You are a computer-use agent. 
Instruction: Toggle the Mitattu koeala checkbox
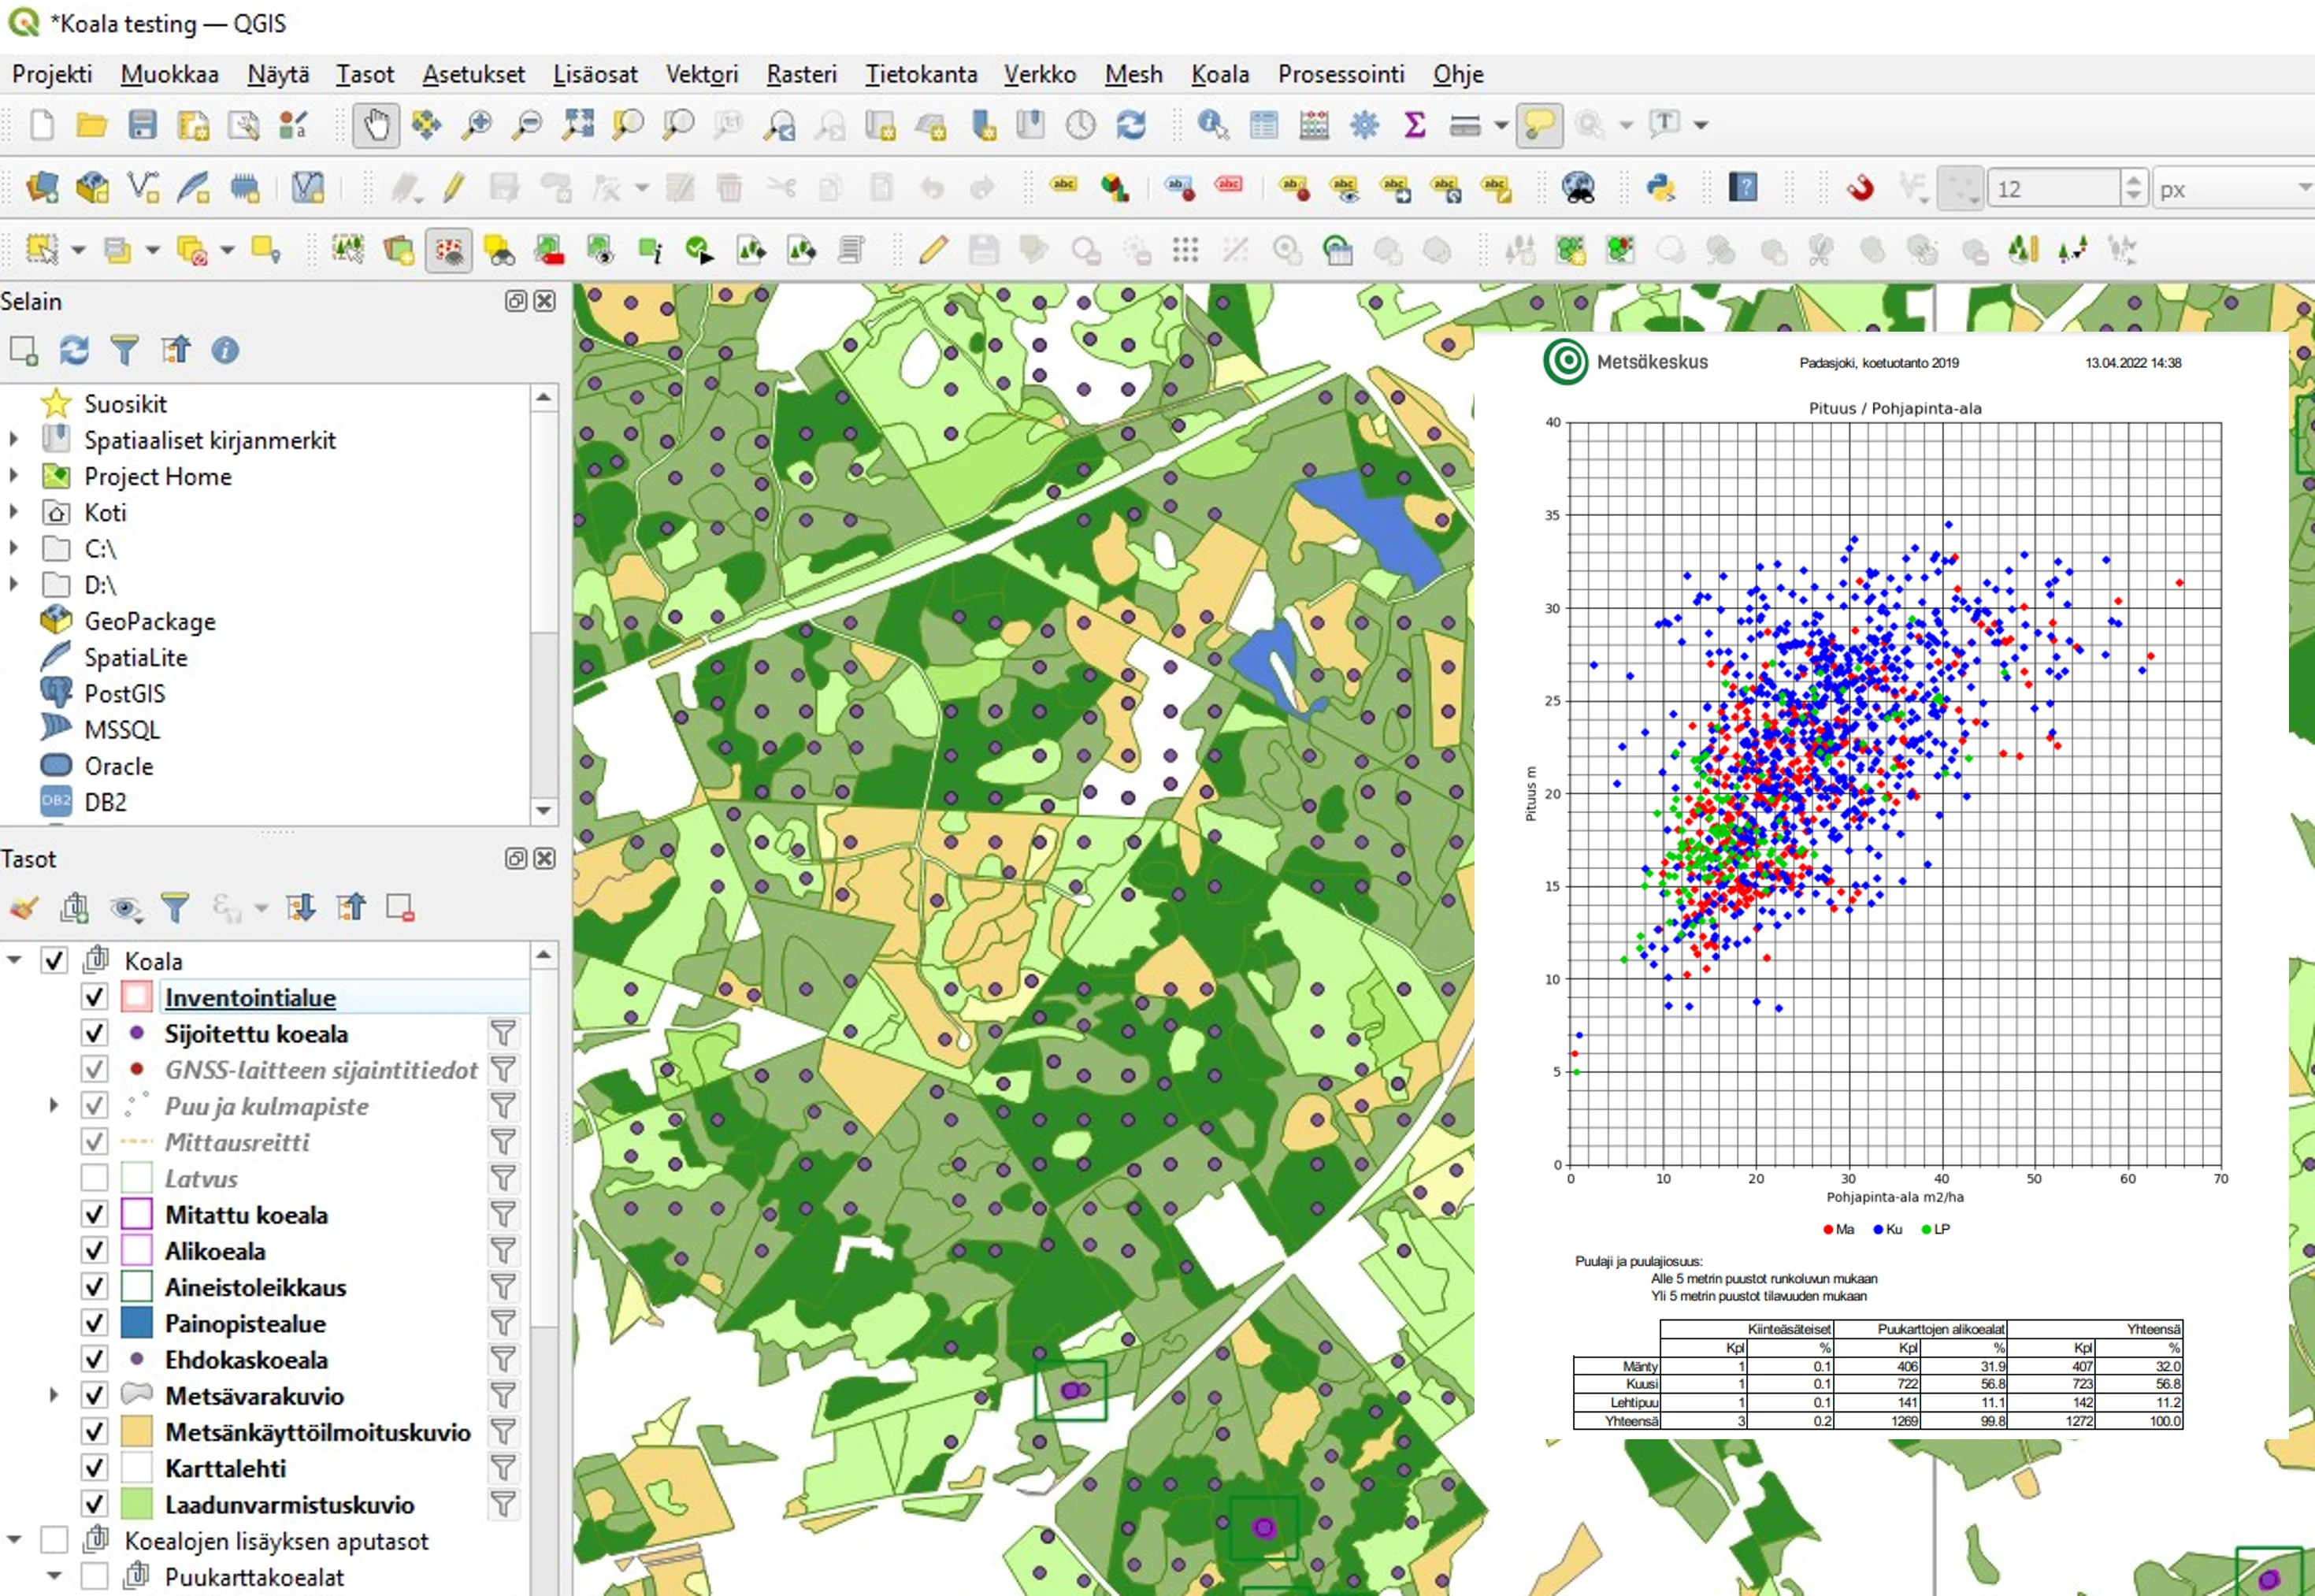(x=94, y=1214)
